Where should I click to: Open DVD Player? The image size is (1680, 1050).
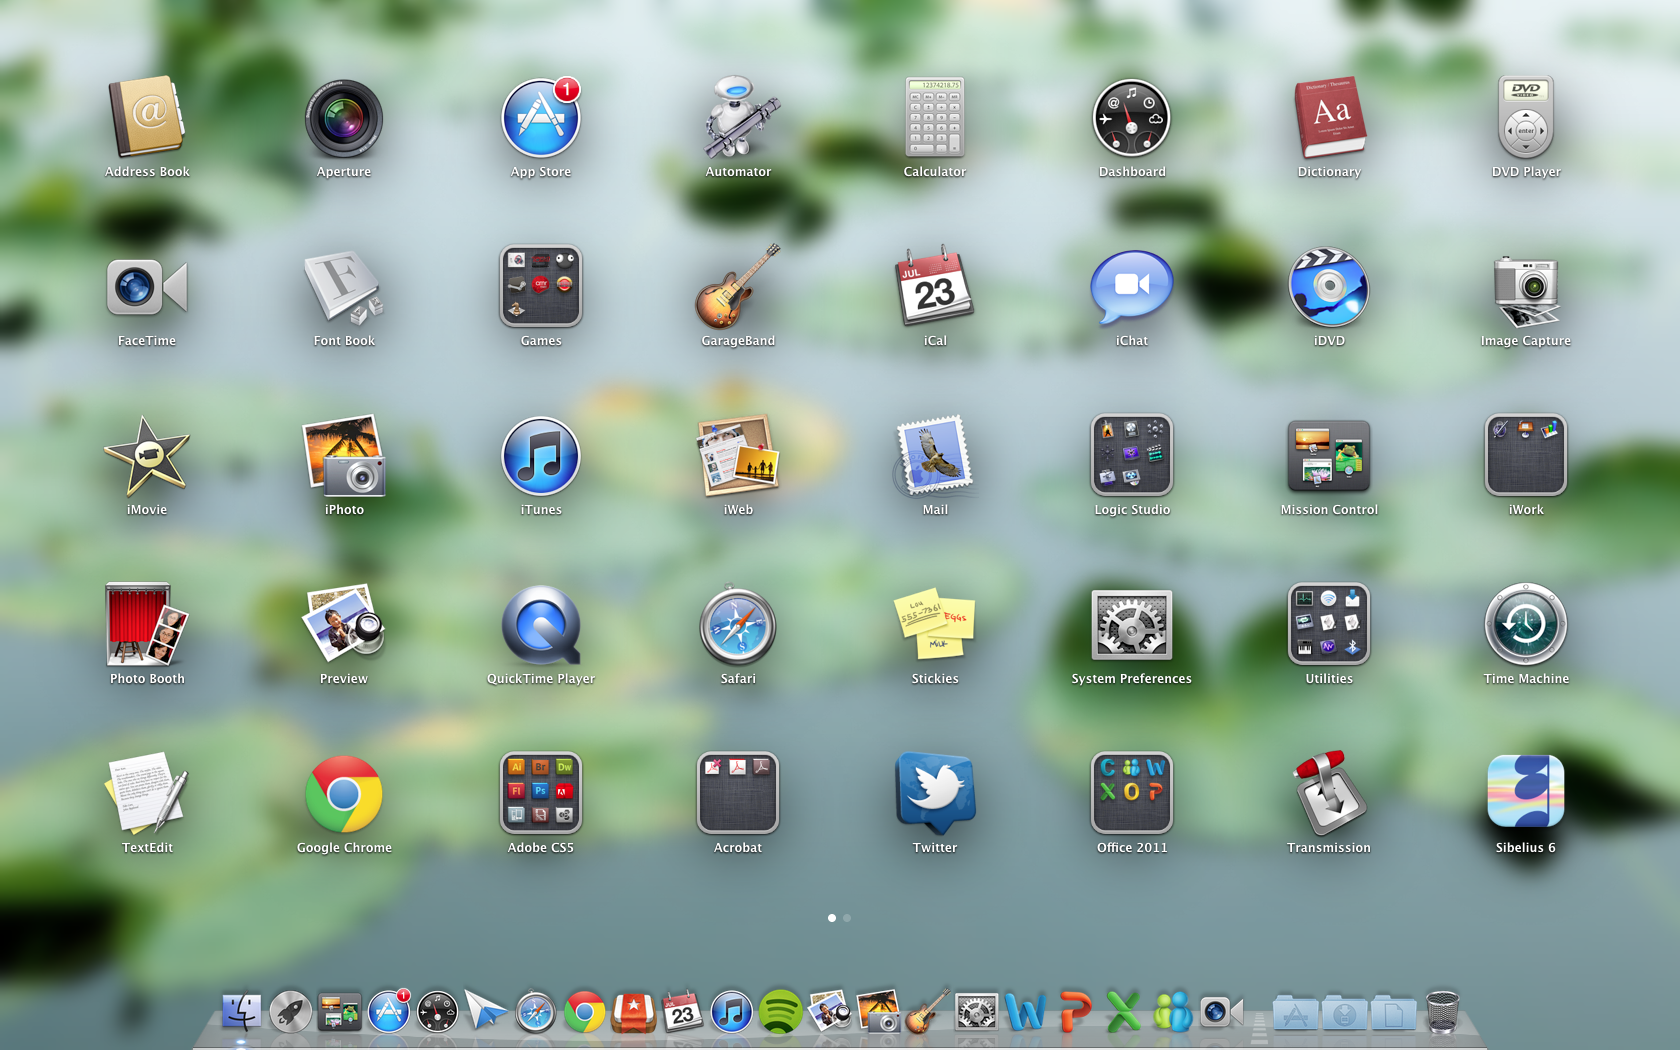[x=1526, y=118]
